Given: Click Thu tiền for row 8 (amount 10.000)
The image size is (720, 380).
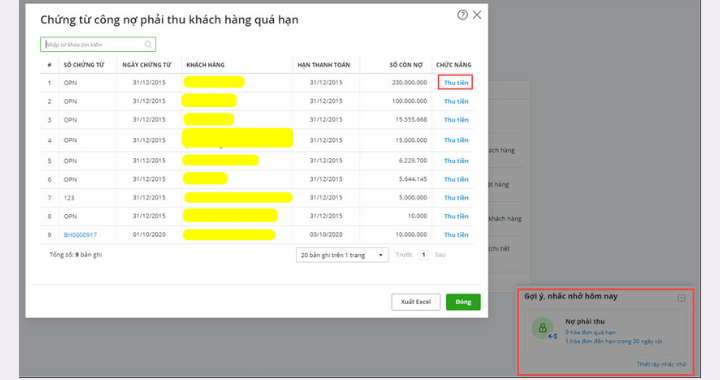Looking at the screenshot, I should (x=456, y=216).
